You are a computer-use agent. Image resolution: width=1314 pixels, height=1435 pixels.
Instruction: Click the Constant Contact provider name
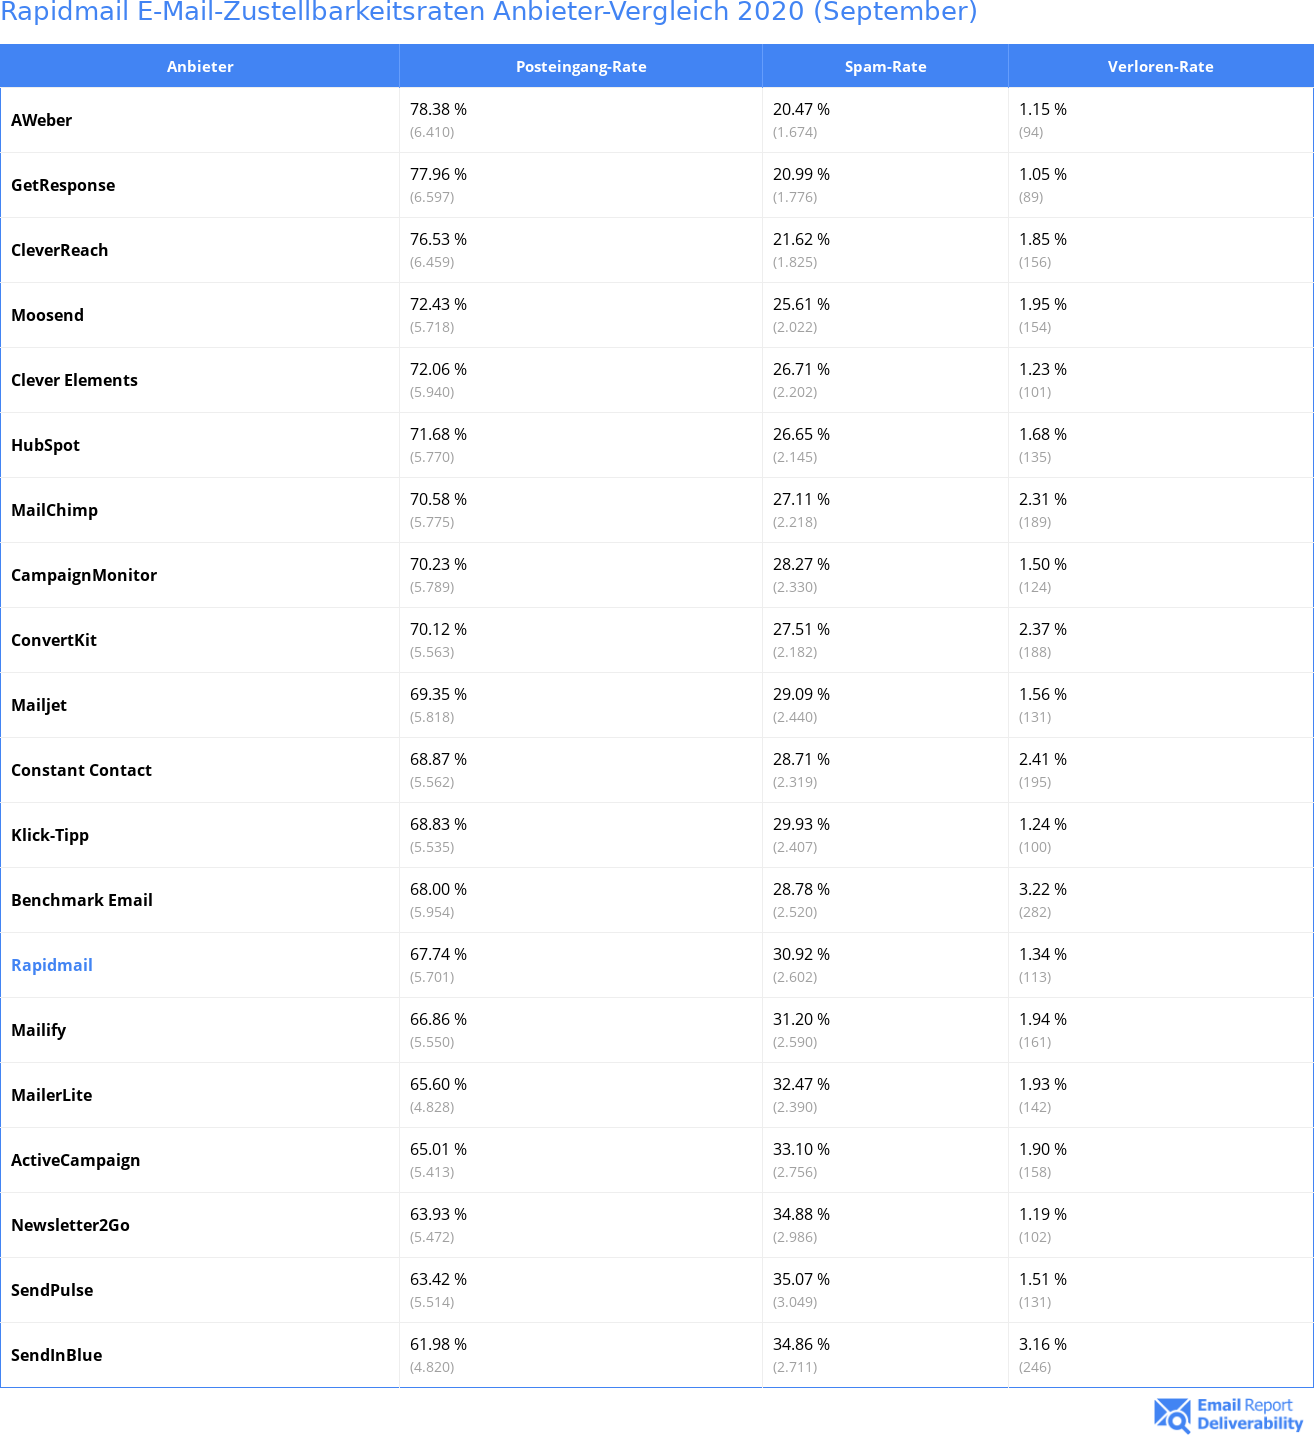point(82,770)
